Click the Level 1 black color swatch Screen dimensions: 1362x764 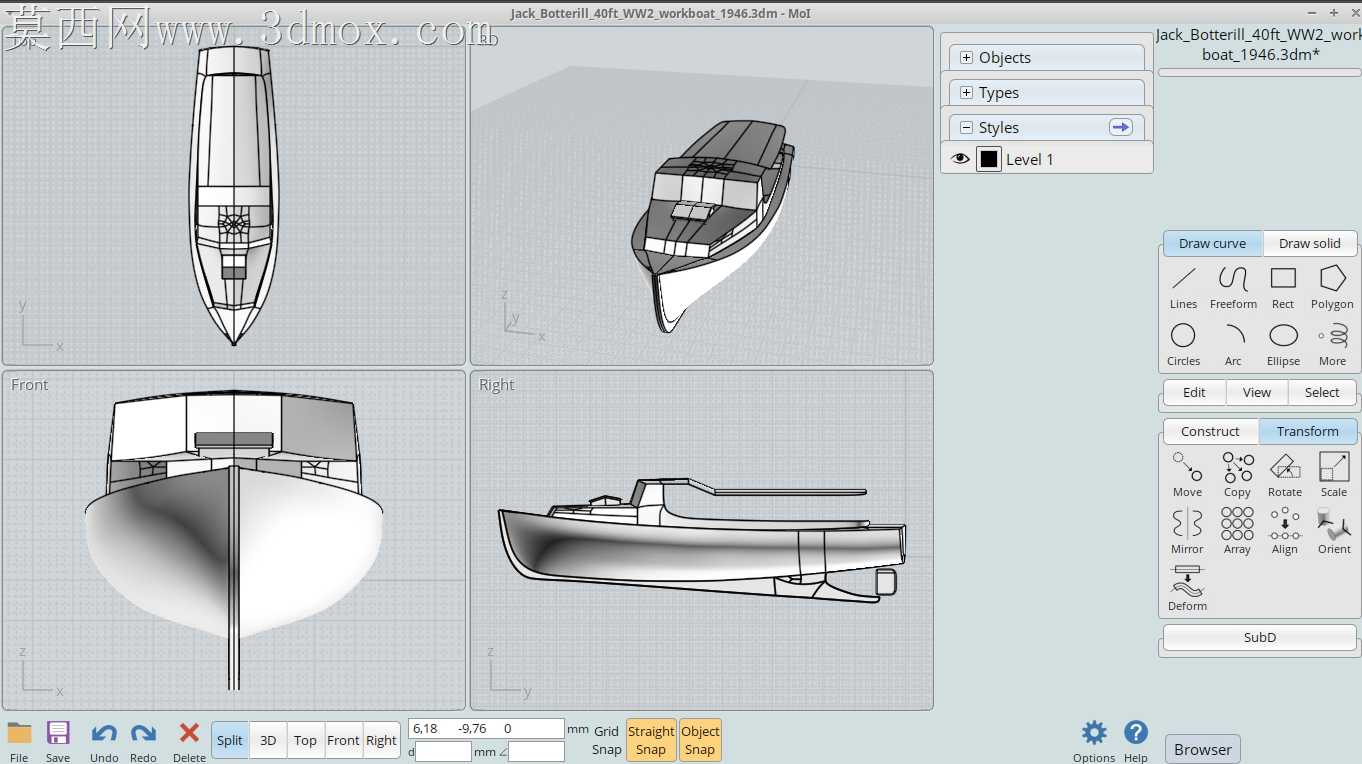tap(989, 159)
